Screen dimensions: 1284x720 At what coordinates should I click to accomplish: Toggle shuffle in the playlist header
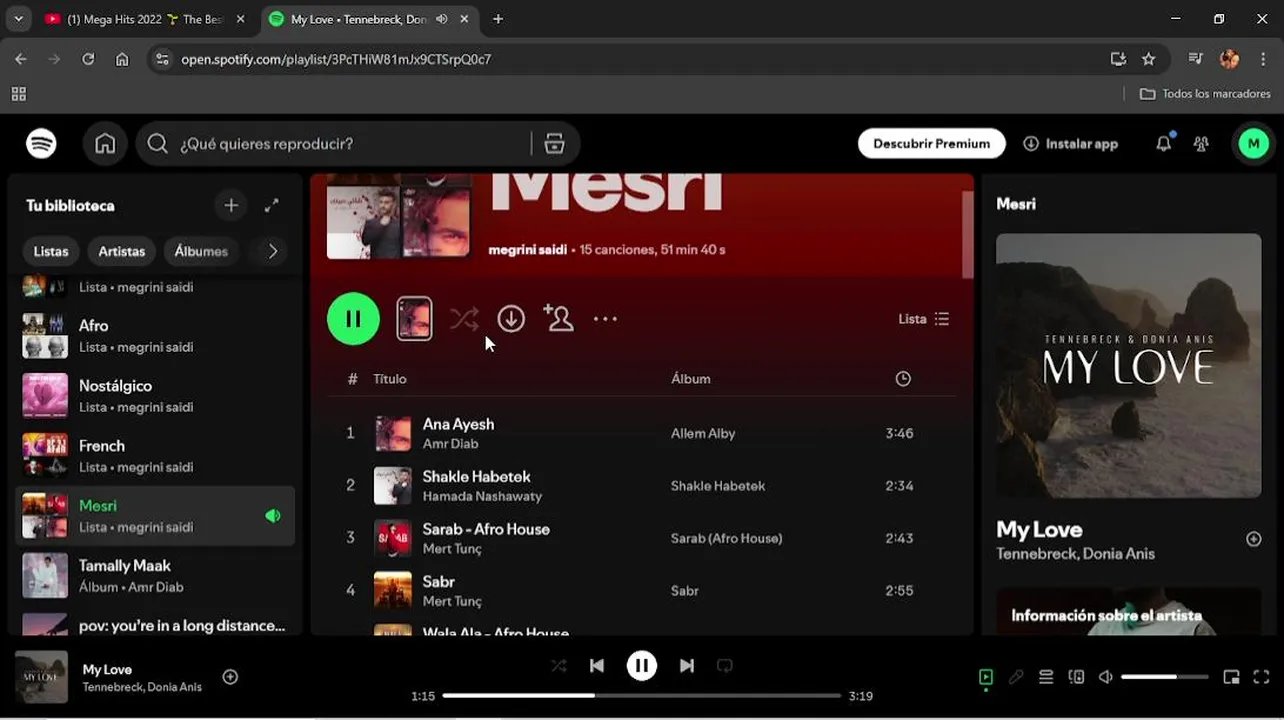click(x=463, y=318)
